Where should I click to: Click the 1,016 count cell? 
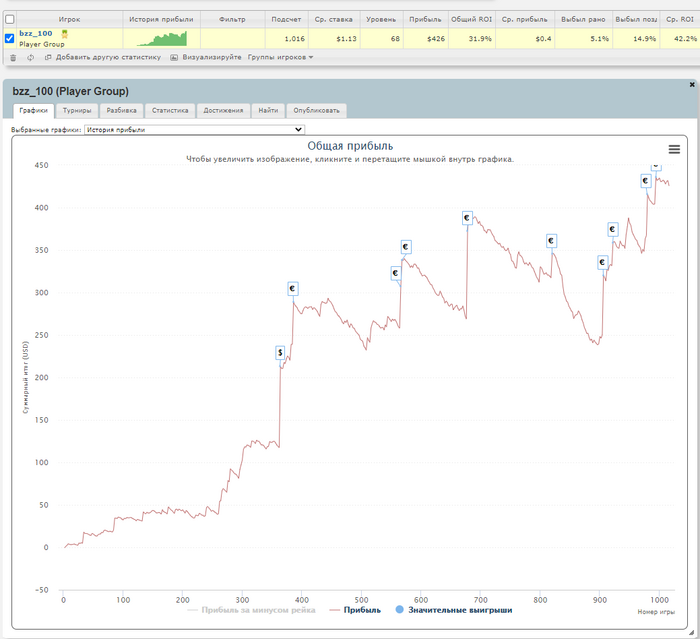[287, 38]
